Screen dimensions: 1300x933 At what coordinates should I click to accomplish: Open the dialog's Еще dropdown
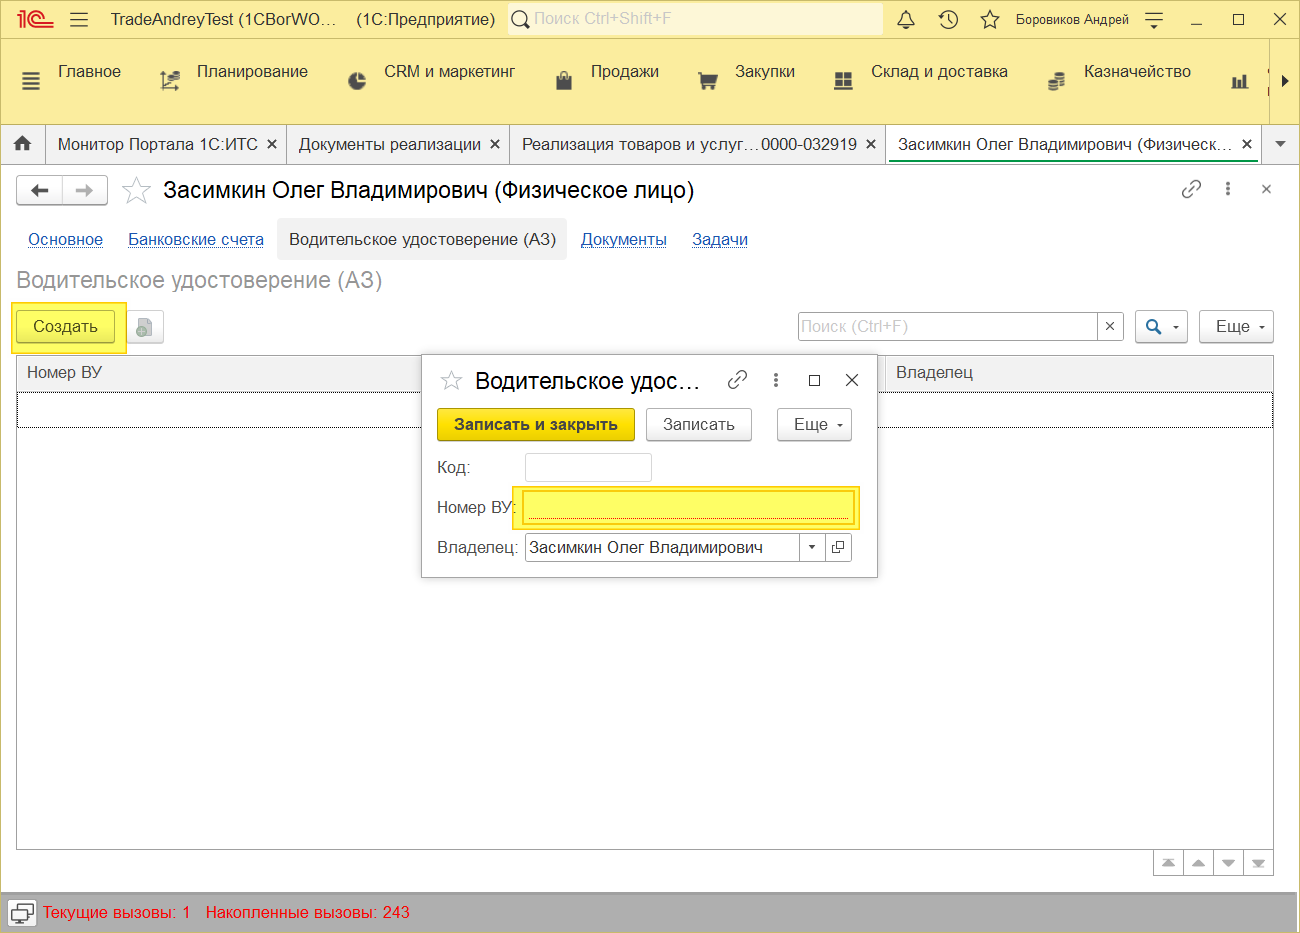click(814, 424)
